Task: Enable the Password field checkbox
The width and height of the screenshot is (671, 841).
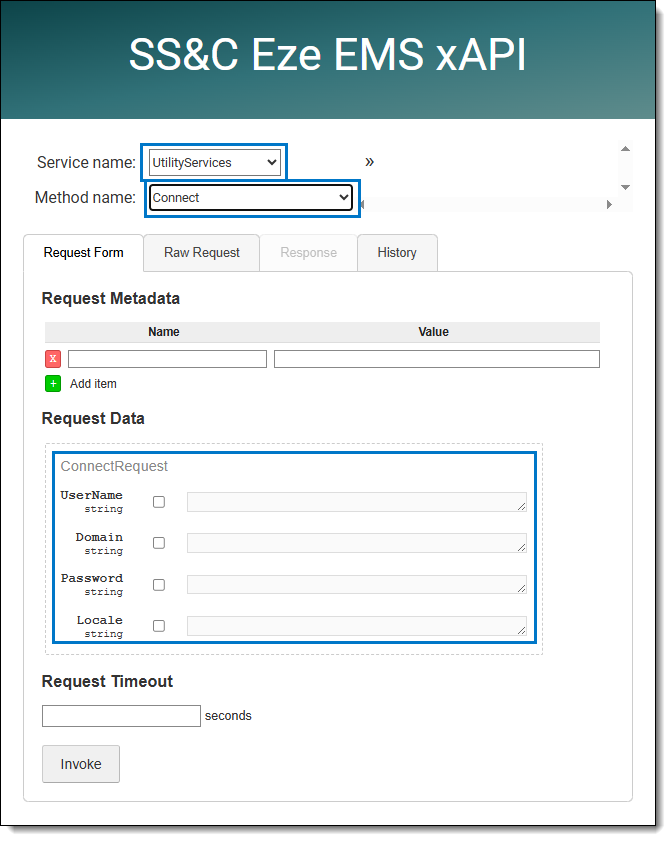Action: coord(159,585)
